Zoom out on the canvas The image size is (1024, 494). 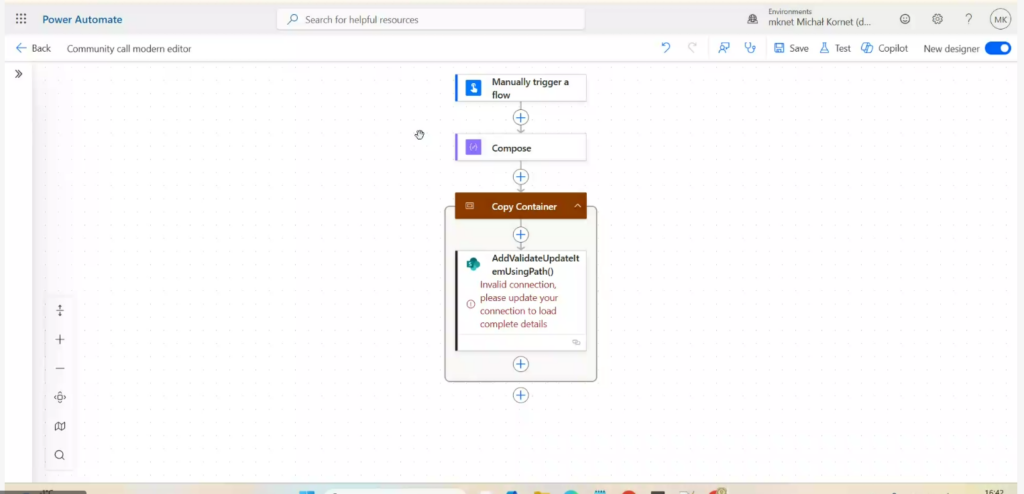tap(60, 369)
